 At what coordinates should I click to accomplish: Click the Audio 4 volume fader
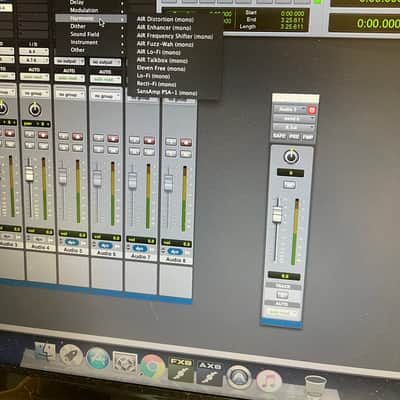pos(29,174)
